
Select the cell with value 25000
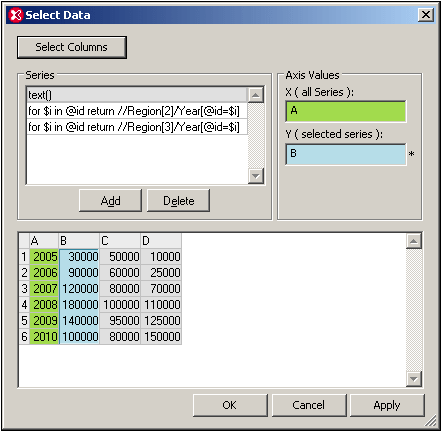pos(161,273)
